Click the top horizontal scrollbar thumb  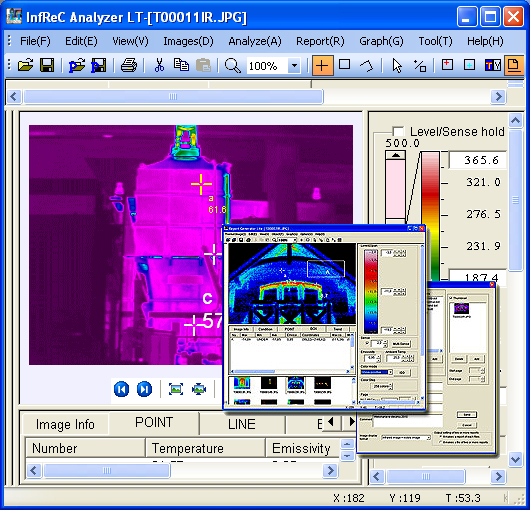[173, 97]
